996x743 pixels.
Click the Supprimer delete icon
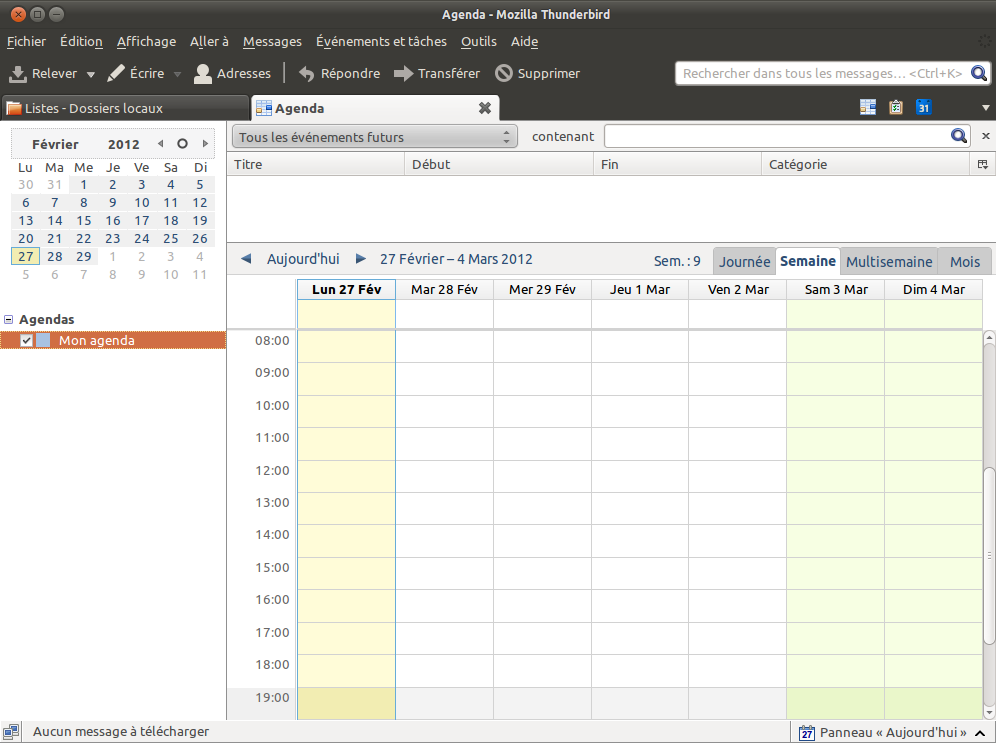pos(504,73)
